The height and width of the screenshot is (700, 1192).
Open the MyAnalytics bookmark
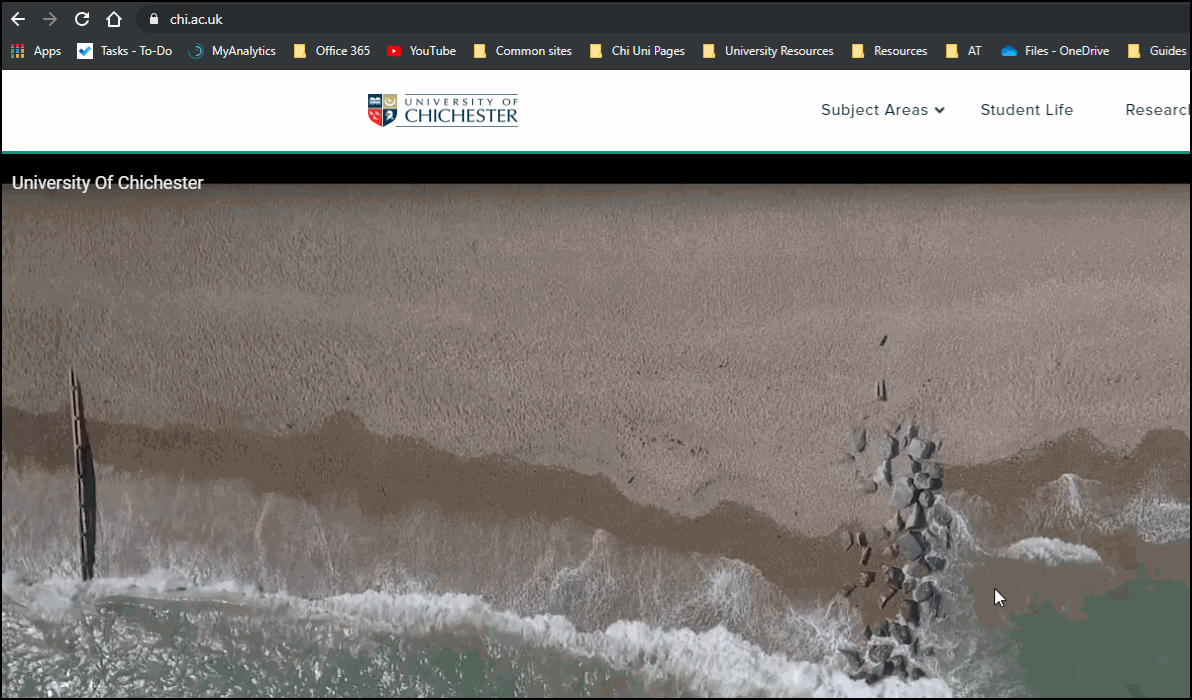click(232, 51)
